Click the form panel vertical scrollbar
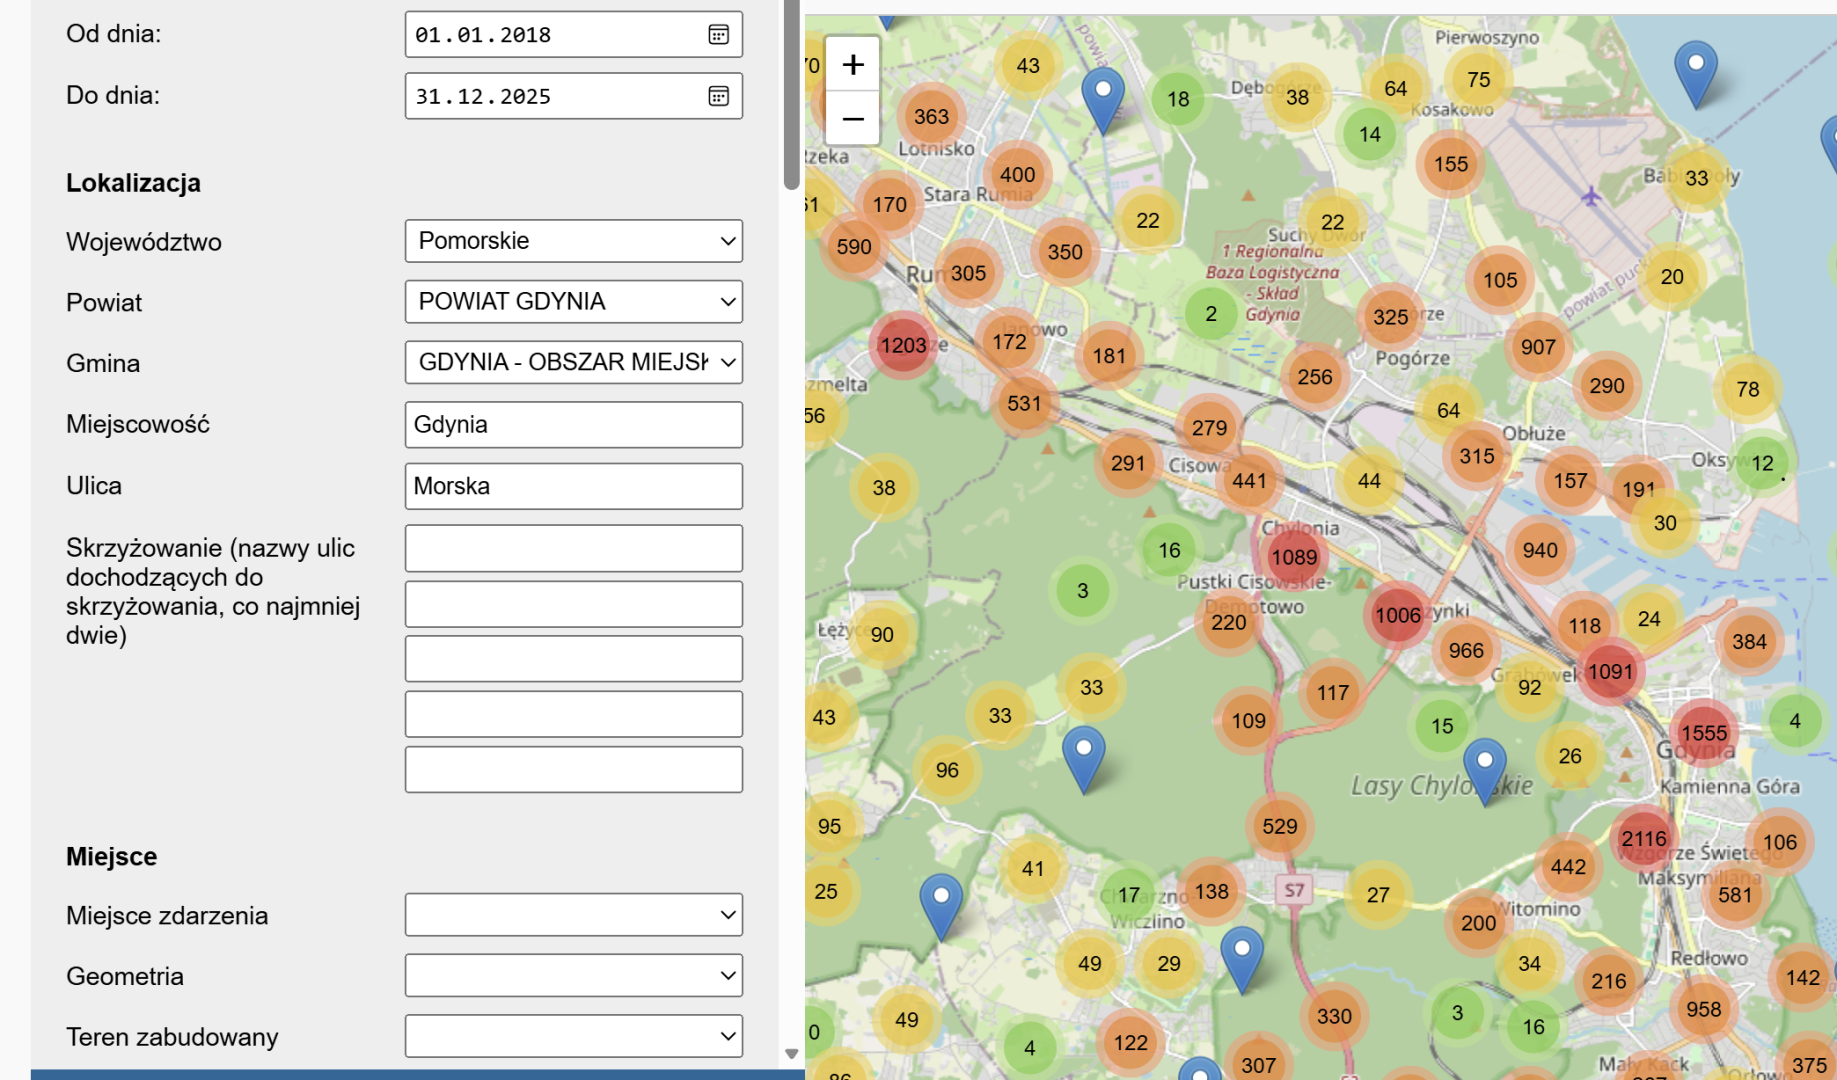This screenshot has height=1080, width=1837. click(791, 95)
